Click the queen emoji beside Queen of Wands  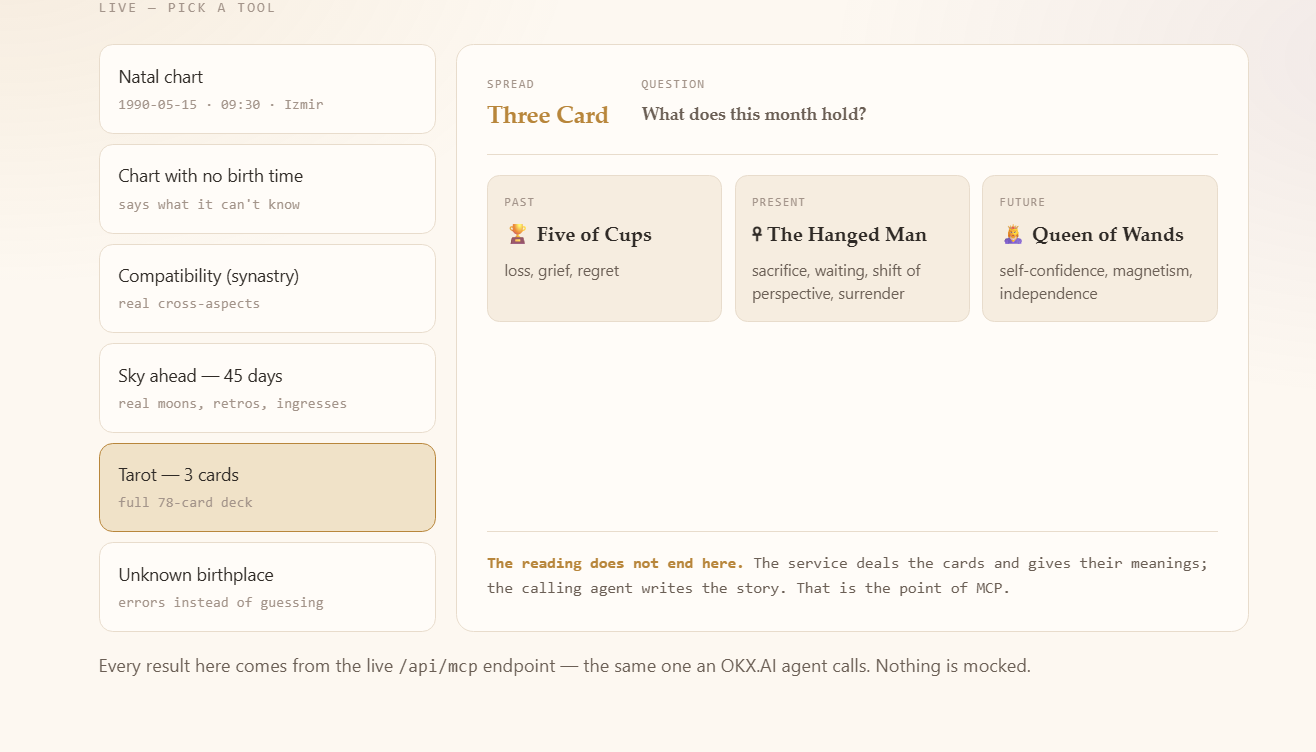coord(1013,234)
